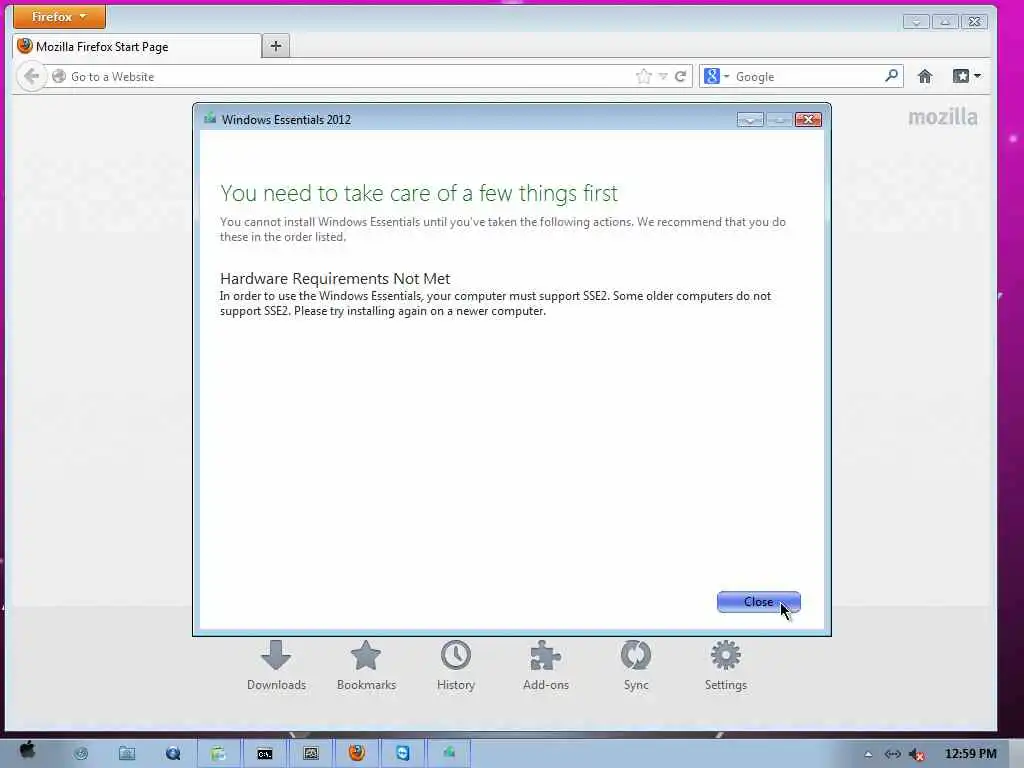Click the system monitor taskbar icon
The height and width of the screenshot is (768, 1024).
pyautogui.click(x=311, y=754)
